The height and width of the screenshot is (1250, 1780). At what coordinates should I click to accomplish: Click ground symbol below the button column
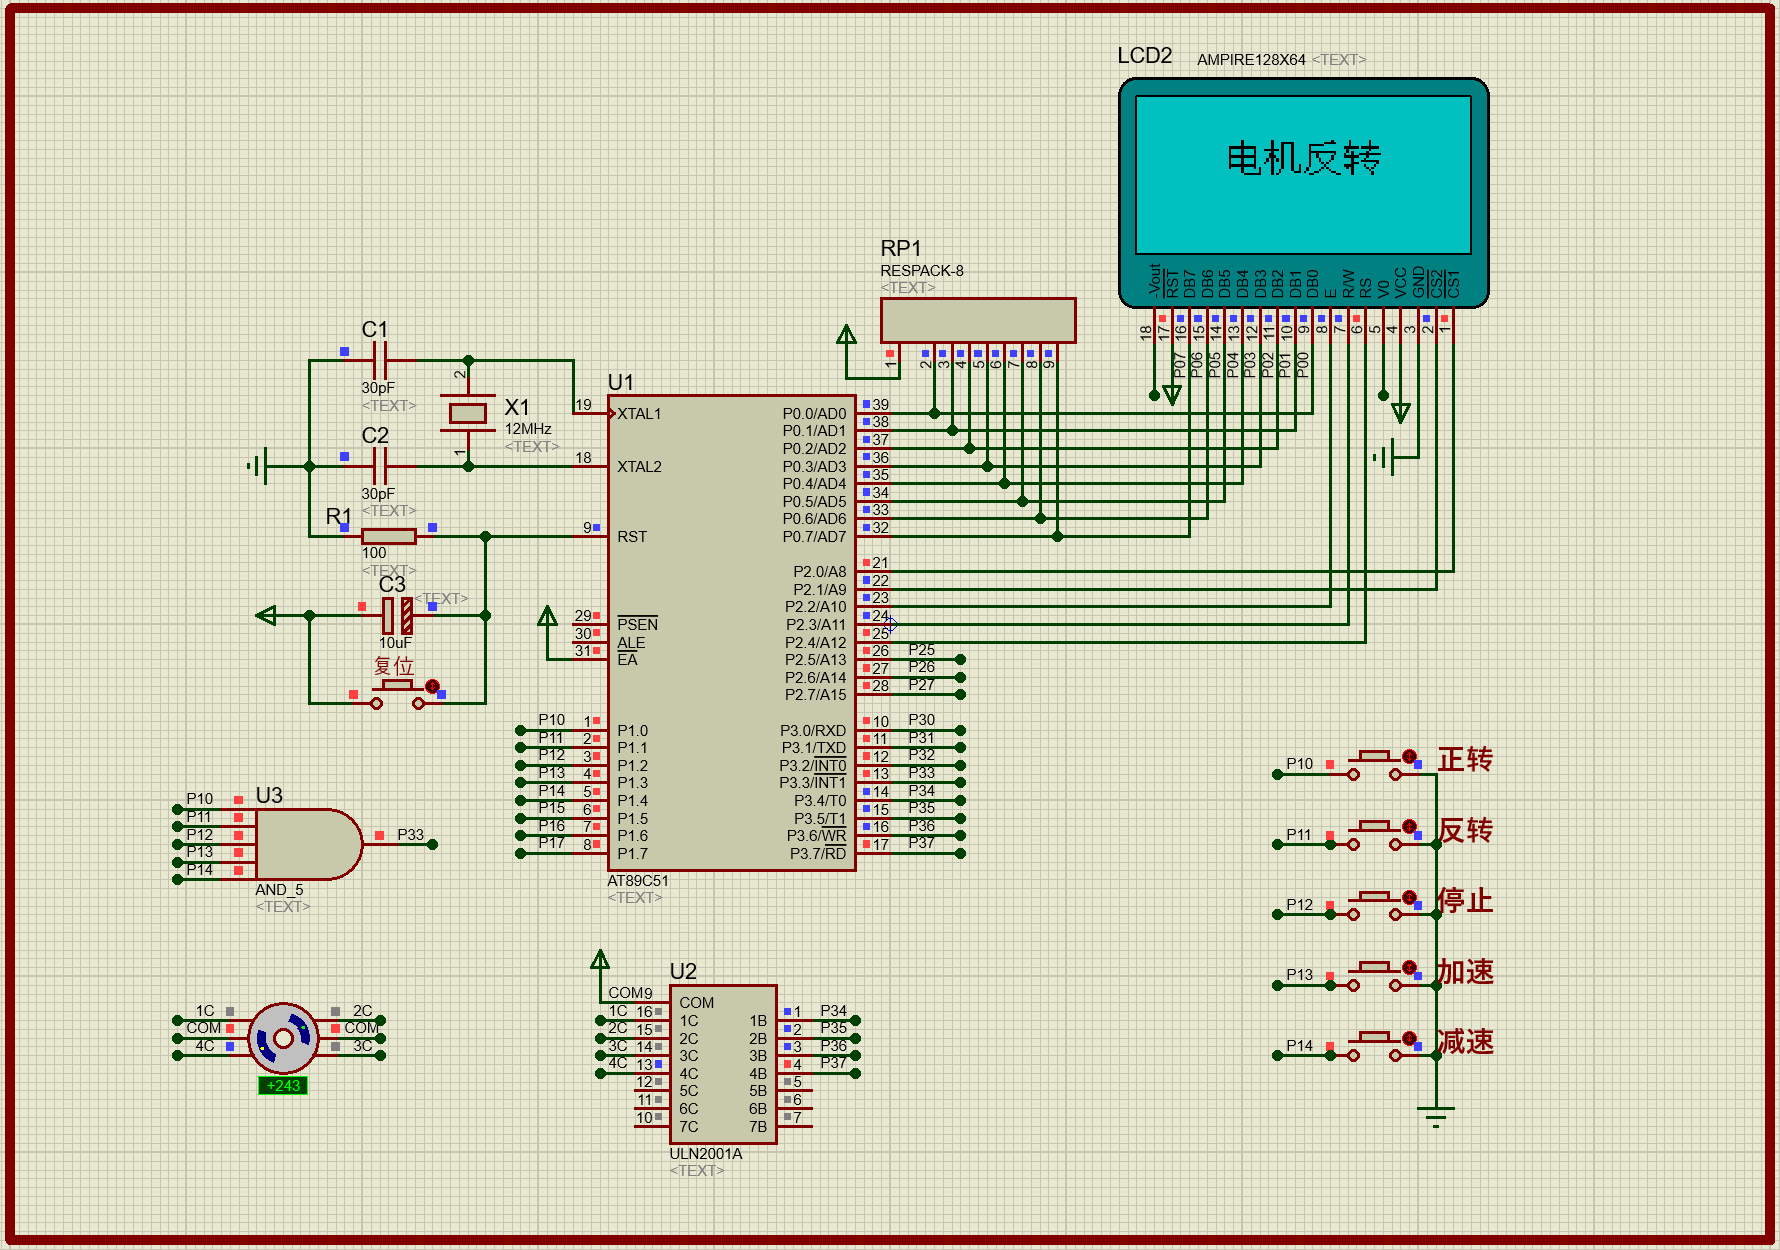[x=1435, y=1115]
